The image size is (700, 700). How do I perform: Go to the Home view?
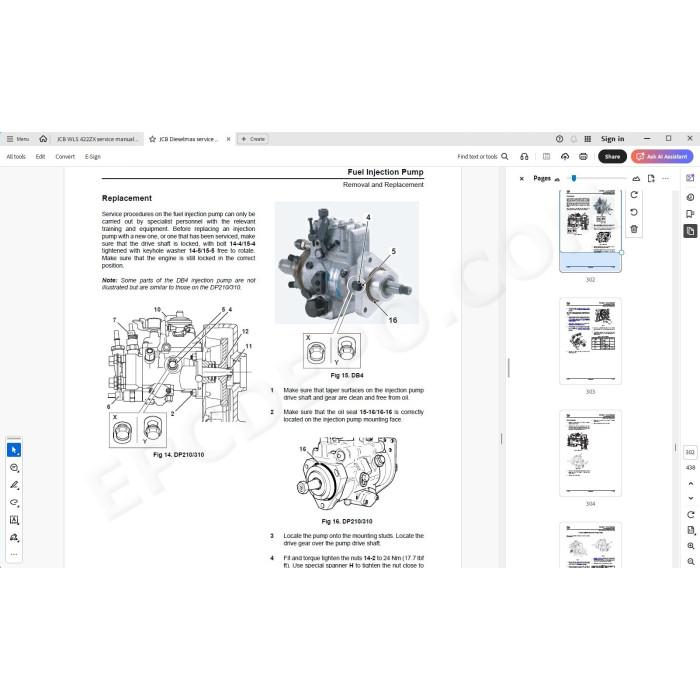click(x=43, y=139)
